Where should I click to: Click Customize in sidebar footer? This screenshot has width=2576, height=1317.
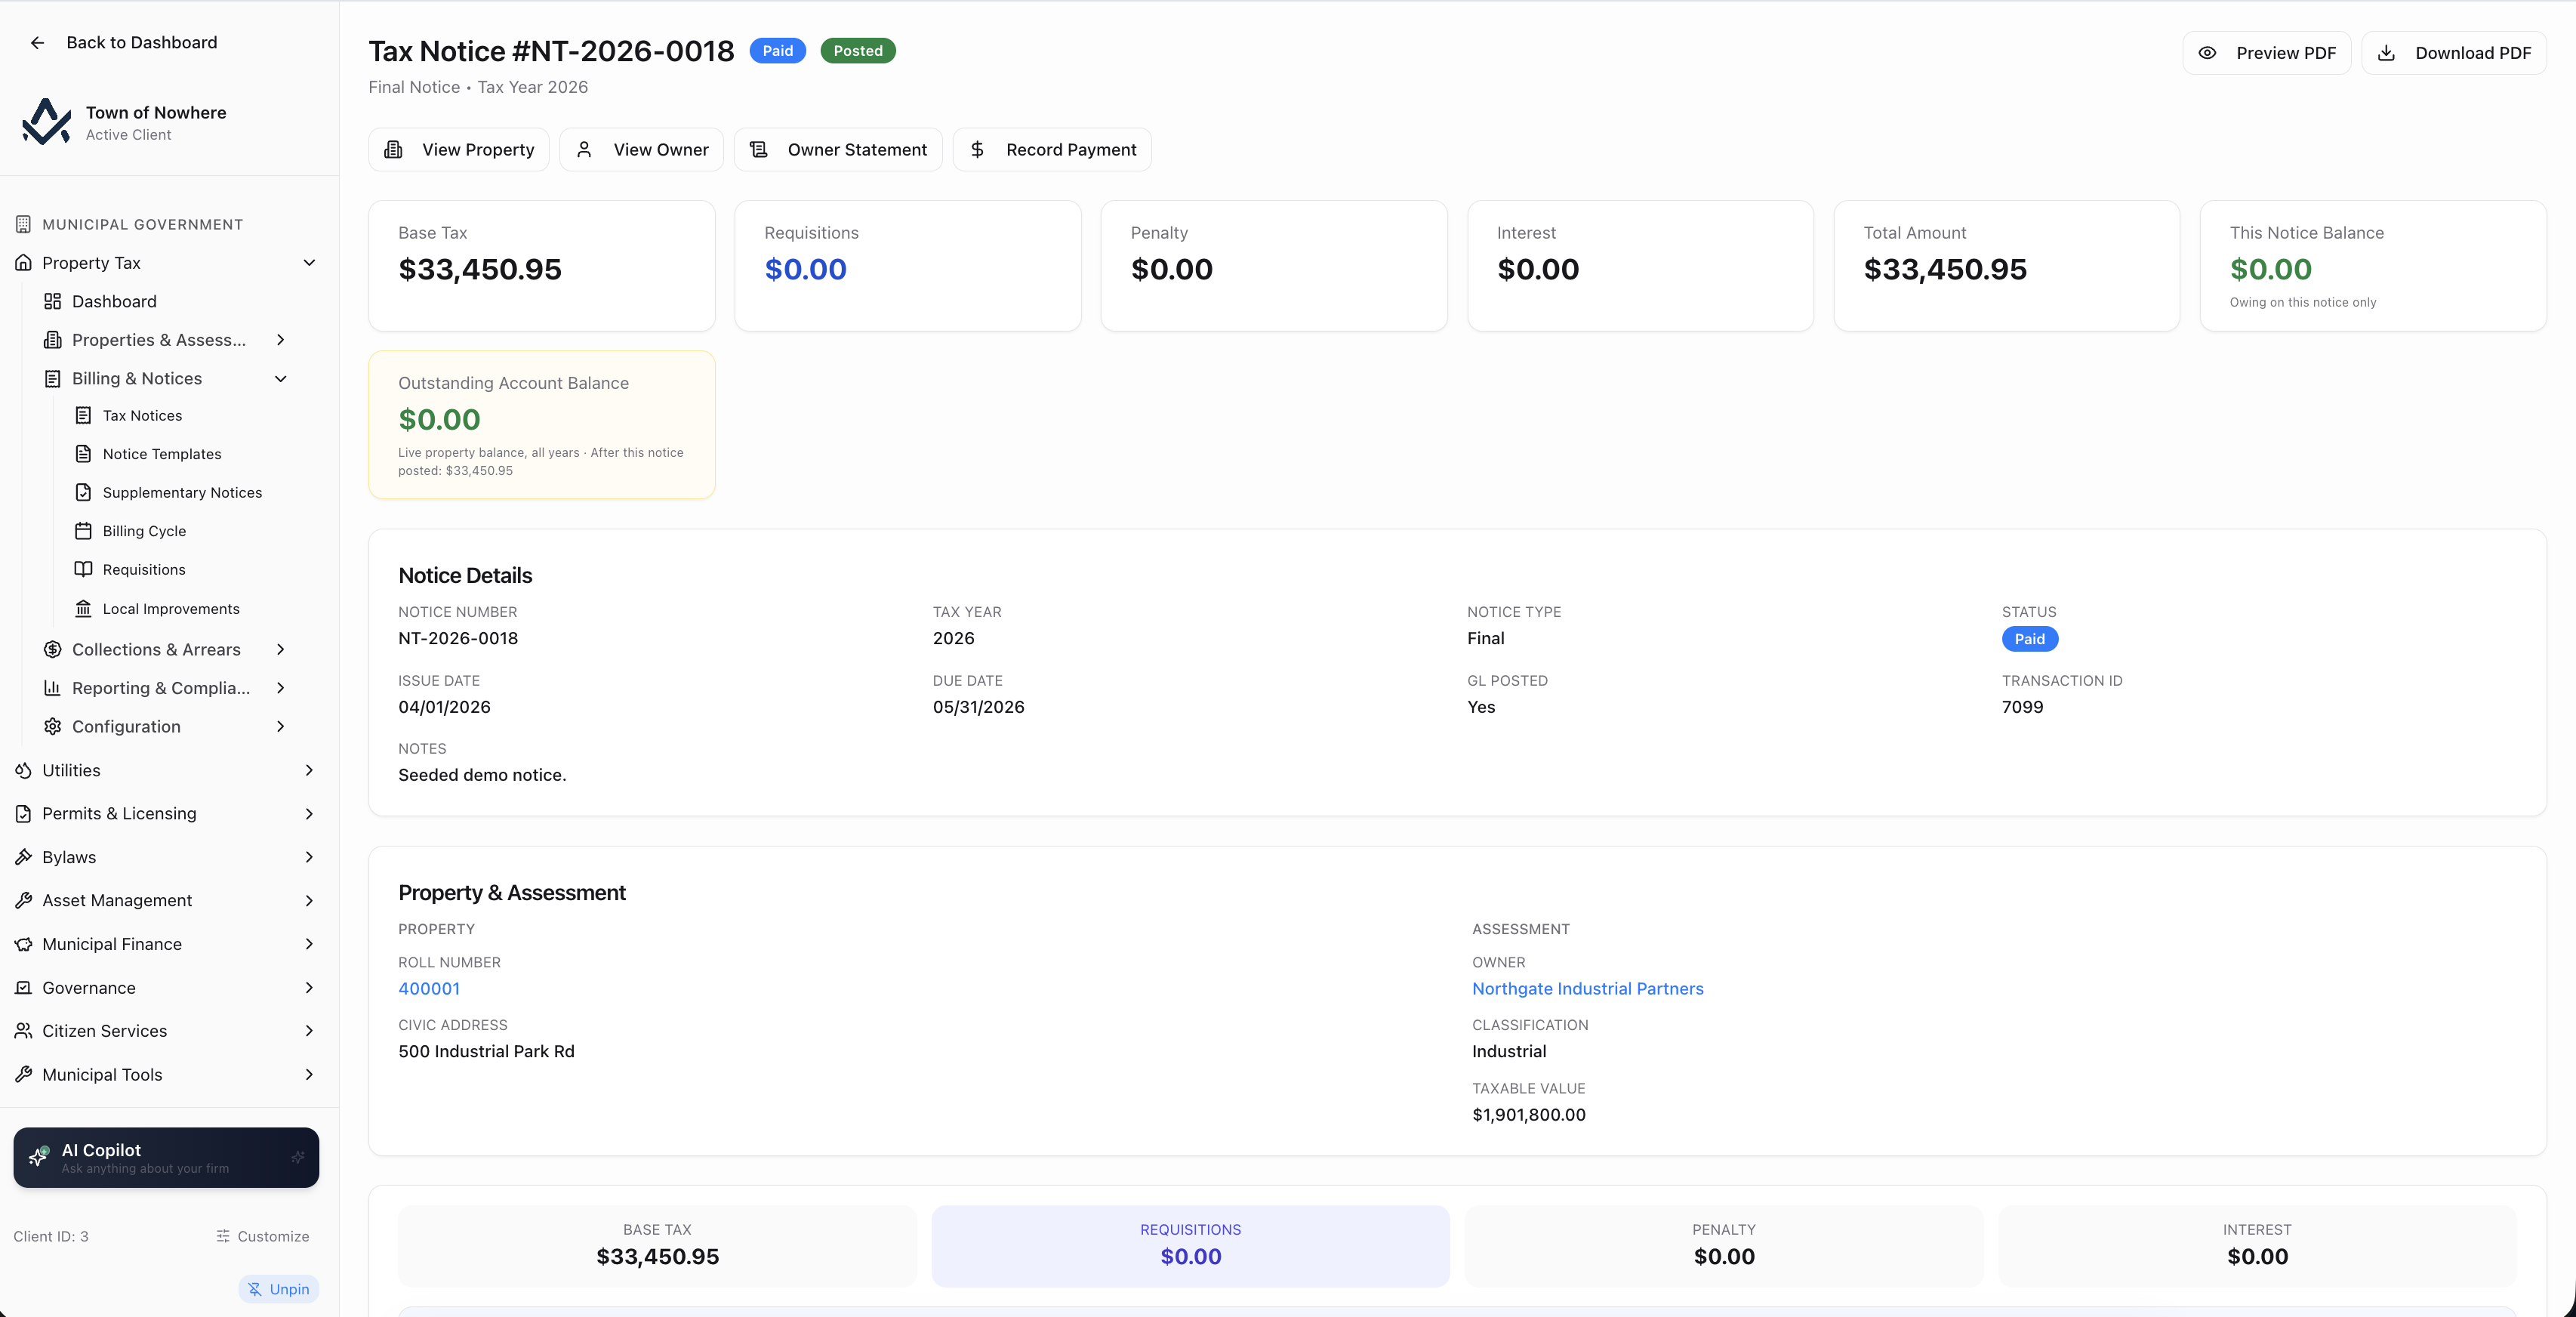pos(263,1236)
